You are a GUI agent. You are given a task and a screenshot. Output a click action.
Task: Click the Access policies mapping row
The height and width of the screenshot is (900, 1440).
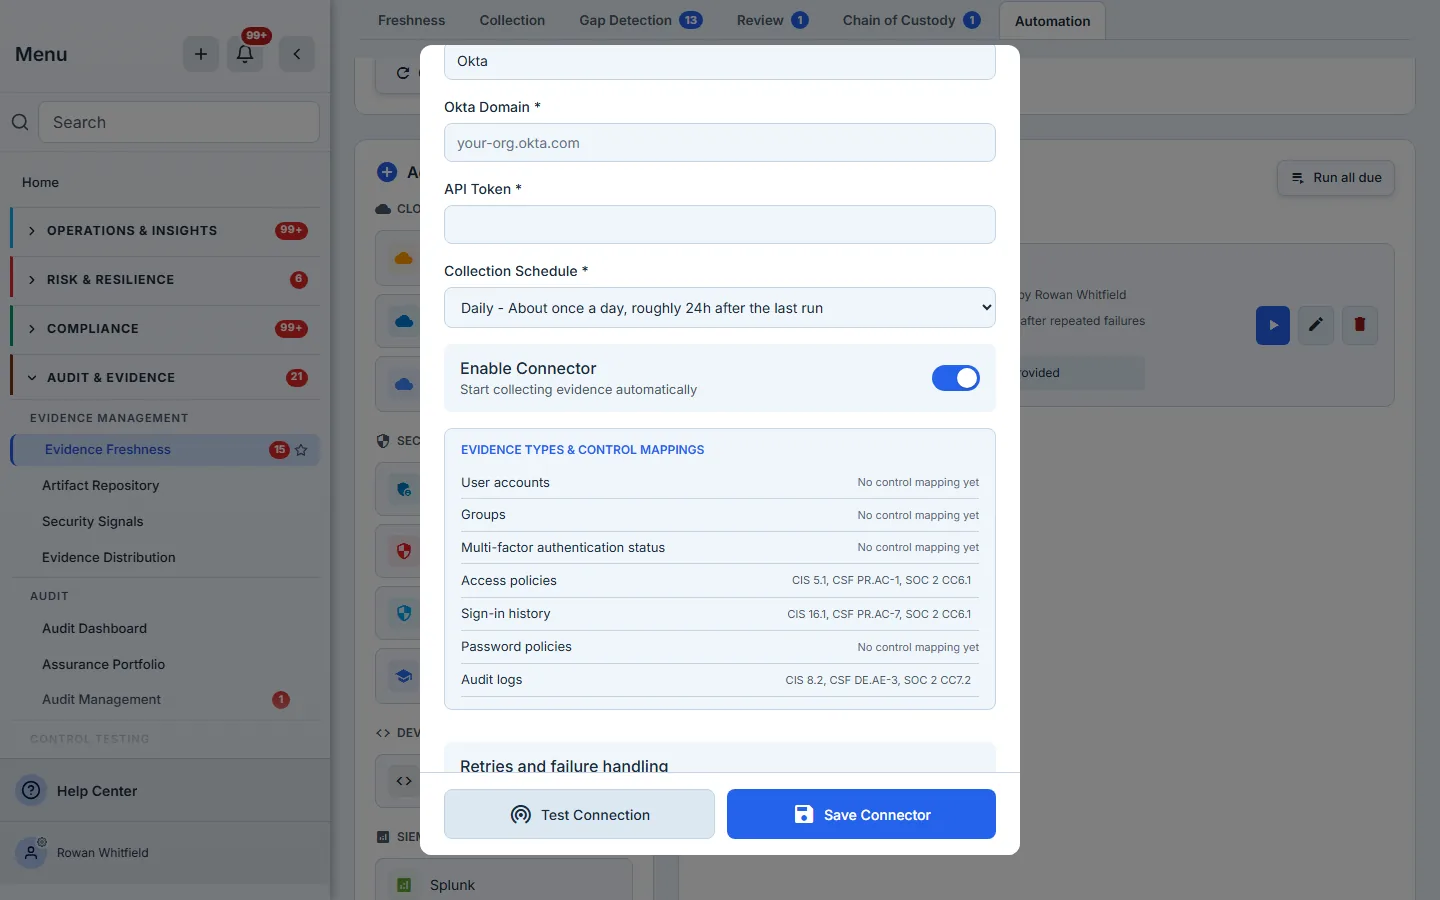[x=720, y=581]
